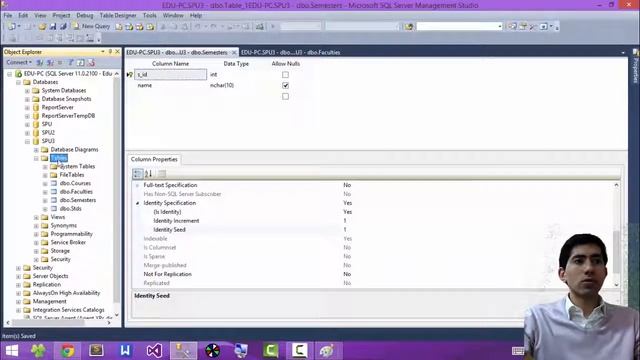The width and height of the screenshot is (640, 360).
Task: Click the New Query button
Action: pyautogui.click(x=91, y=26)
